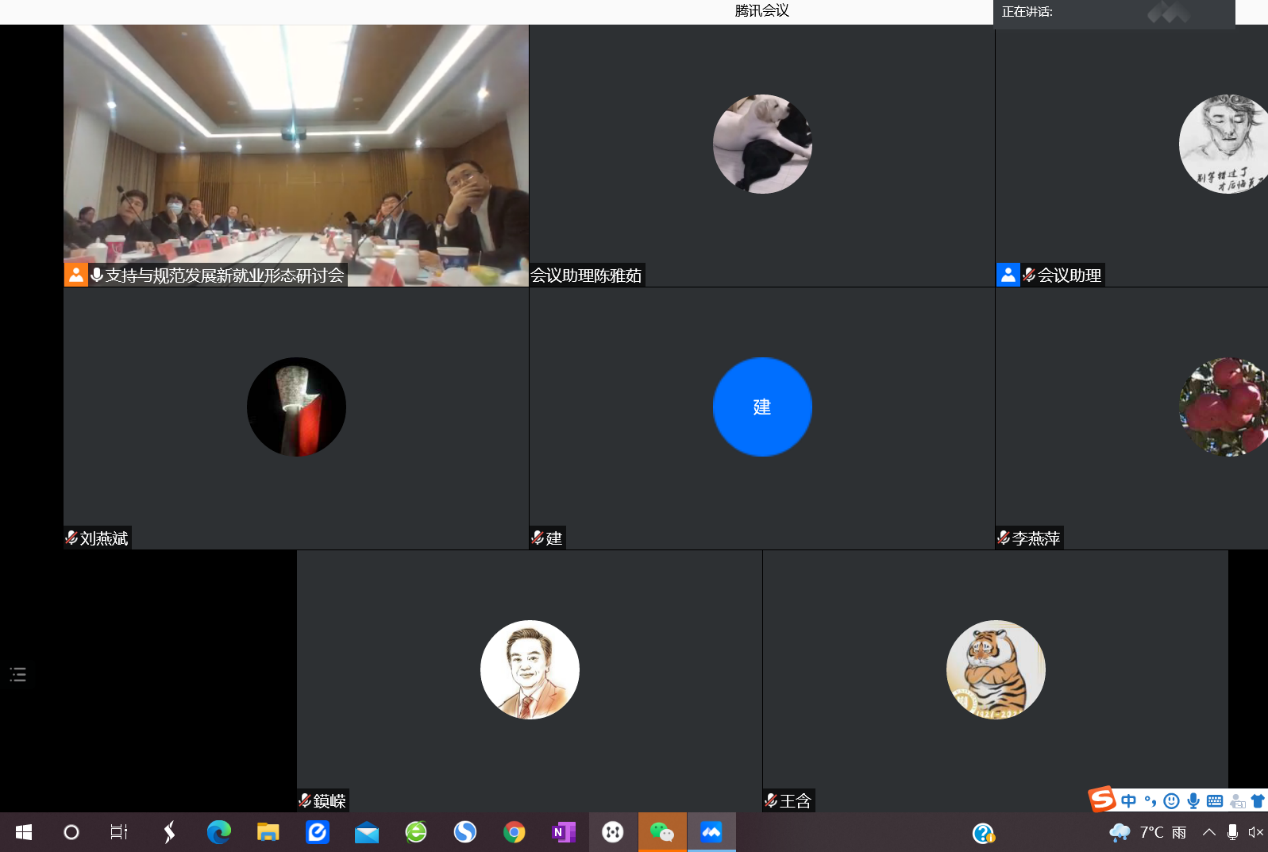Open Task View on the taskbar
1268x852 pixels.
119,832
